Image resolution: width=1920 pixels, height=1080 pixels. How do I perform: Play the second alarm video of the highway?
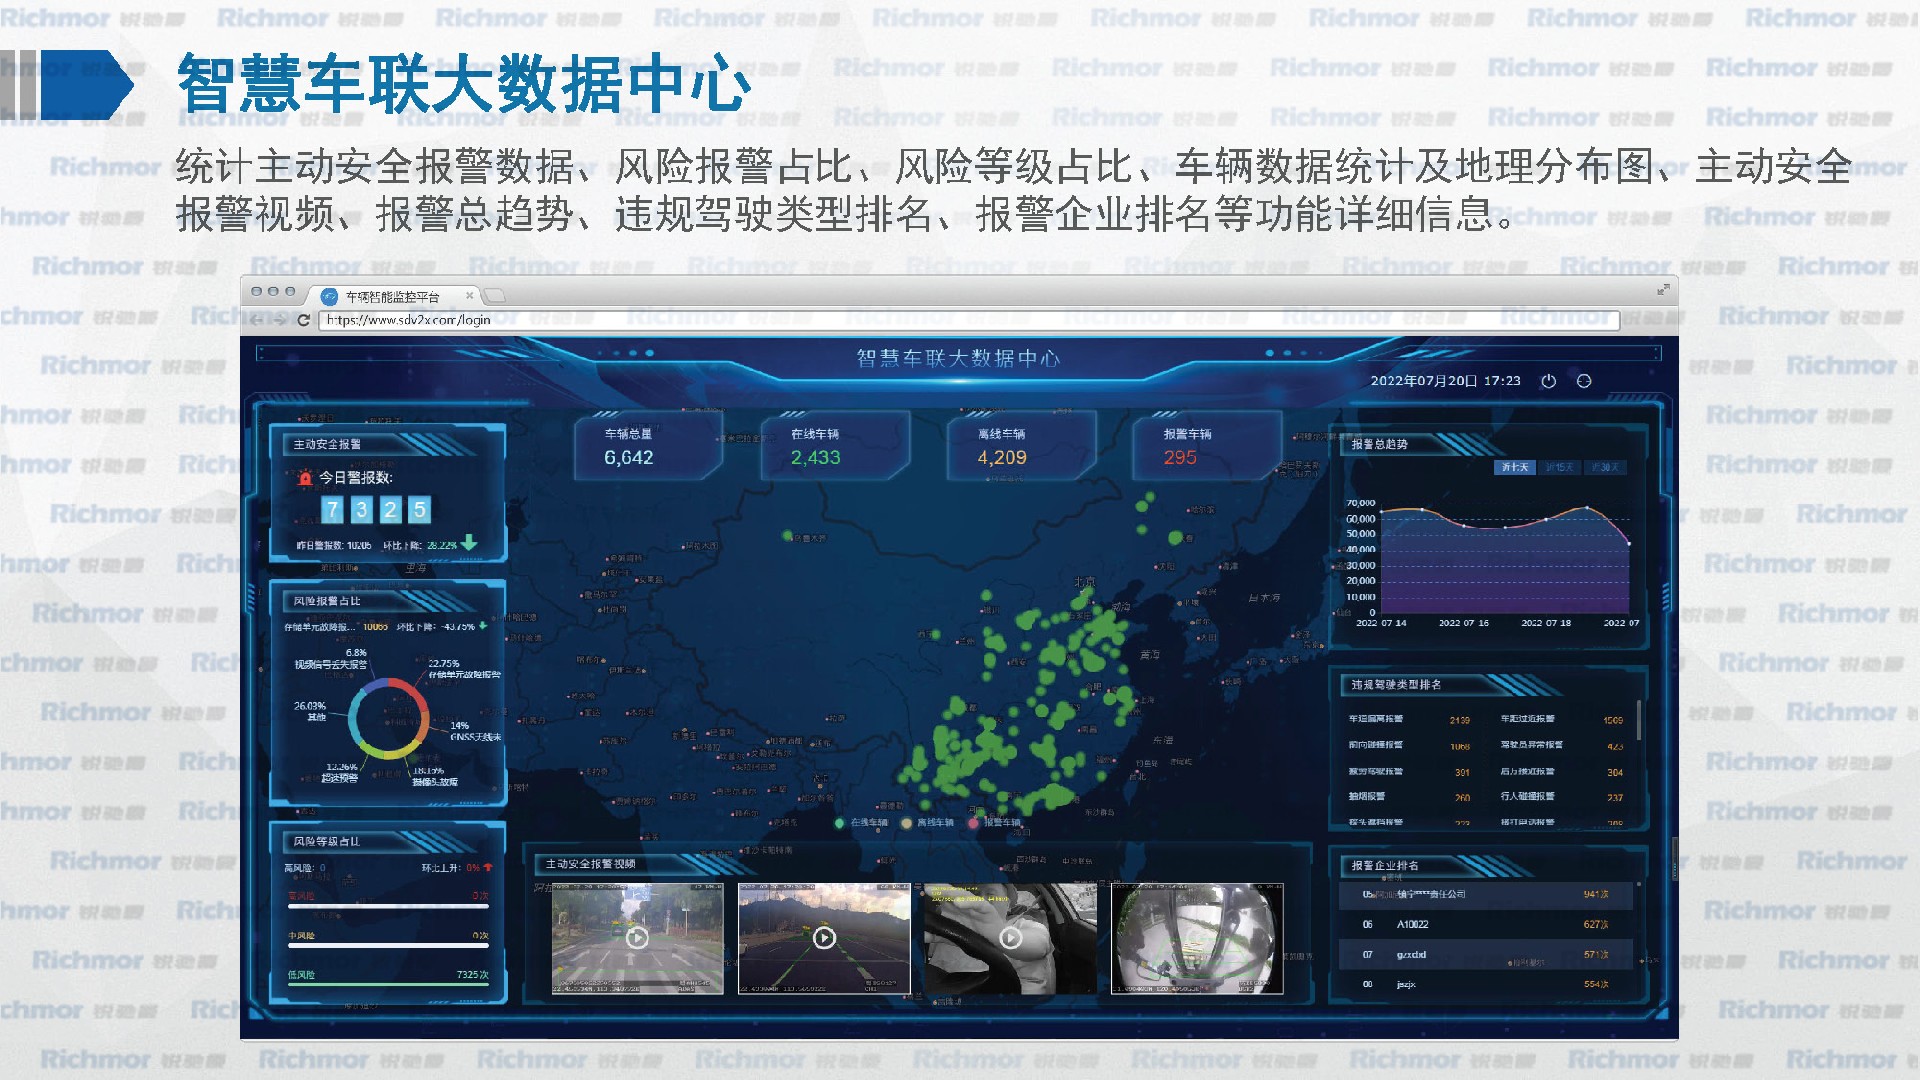[824, 937]
